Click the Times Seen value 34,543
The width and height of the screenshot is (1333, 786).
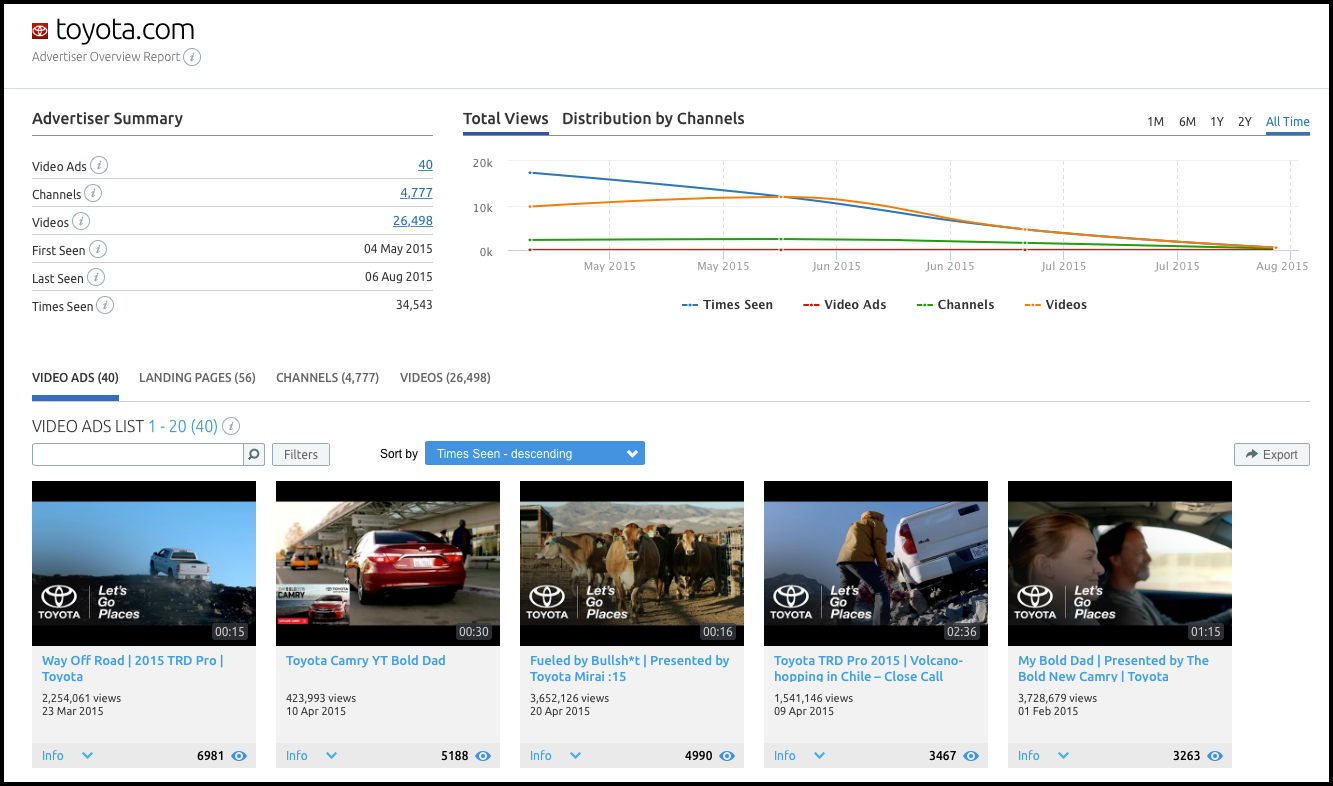pos(414,305)
